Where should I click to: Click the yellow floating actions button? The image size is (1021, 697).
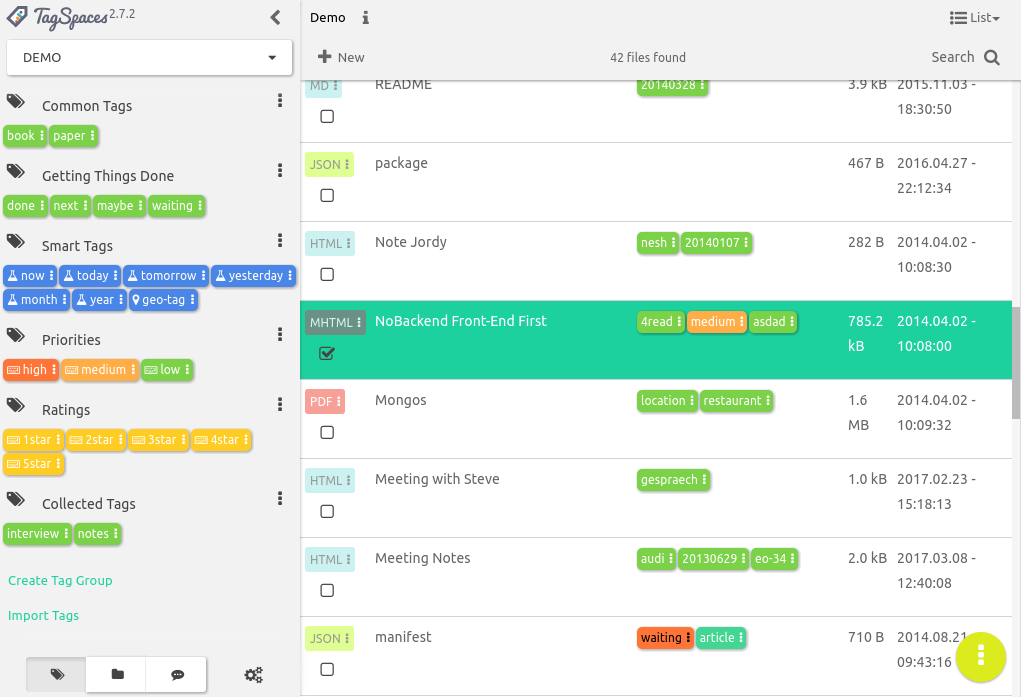981,655
